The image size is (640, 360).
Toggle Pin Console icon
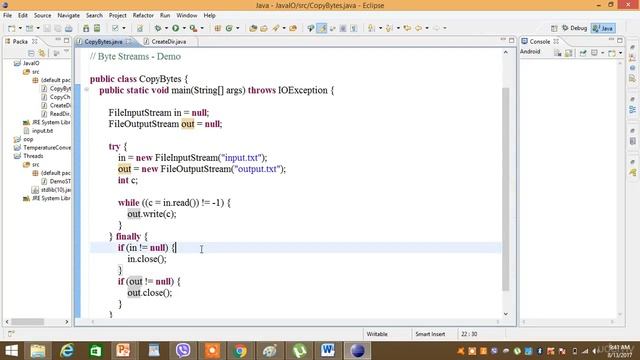click(583, 53)
